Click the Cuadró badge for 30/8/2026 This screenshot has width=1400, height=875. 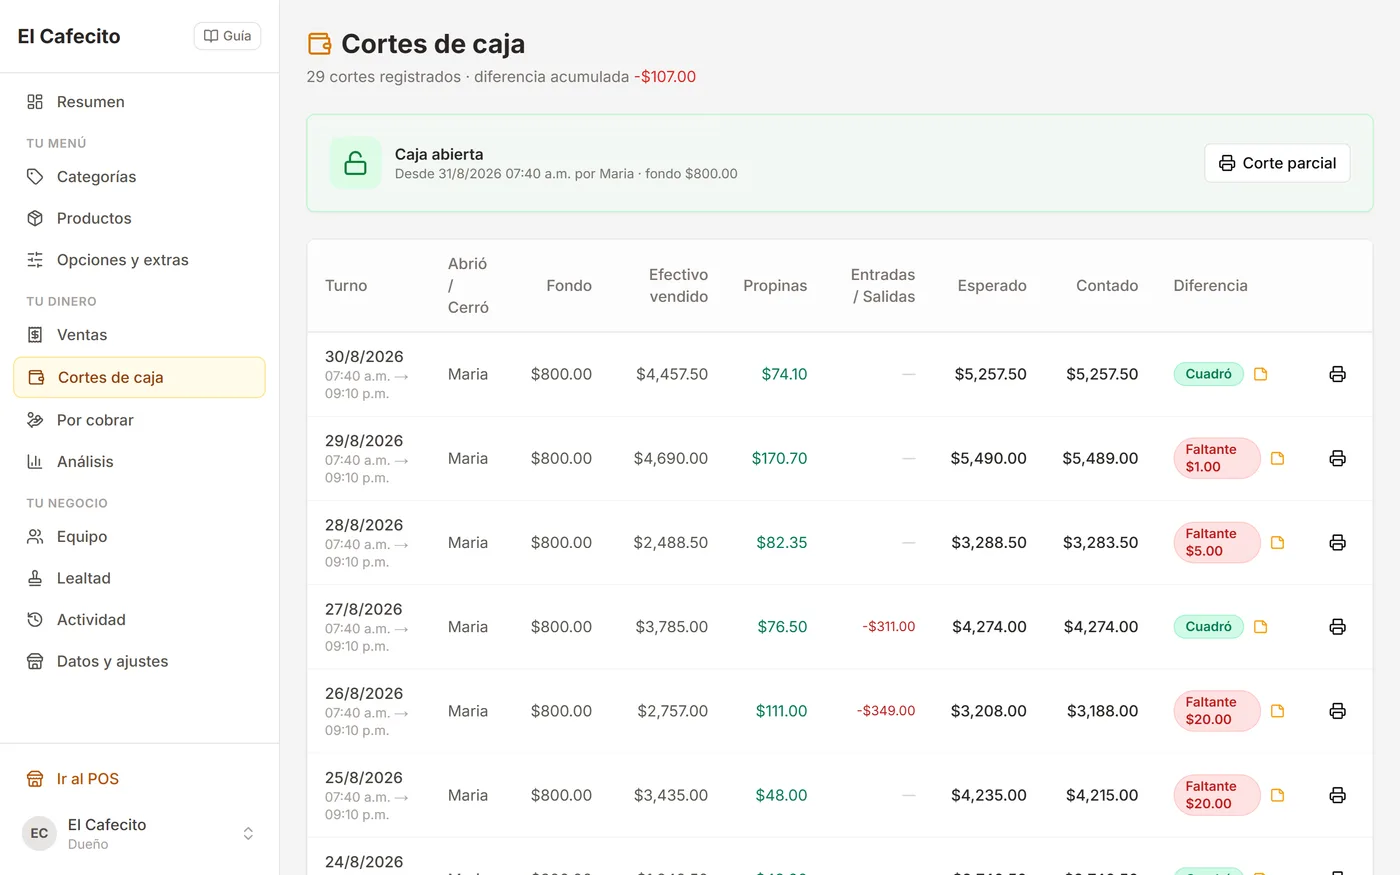click(x=1208, y=374)
